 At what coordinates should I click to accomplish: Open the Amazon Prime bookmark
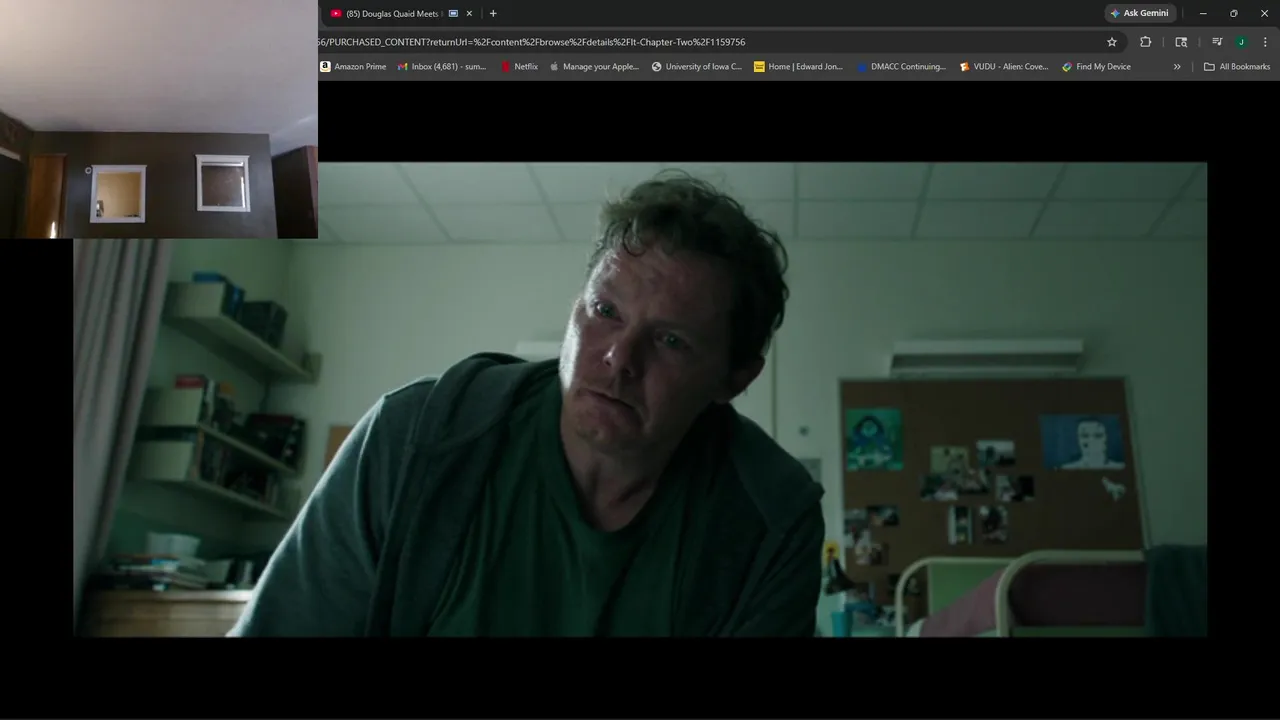[353, 67]
